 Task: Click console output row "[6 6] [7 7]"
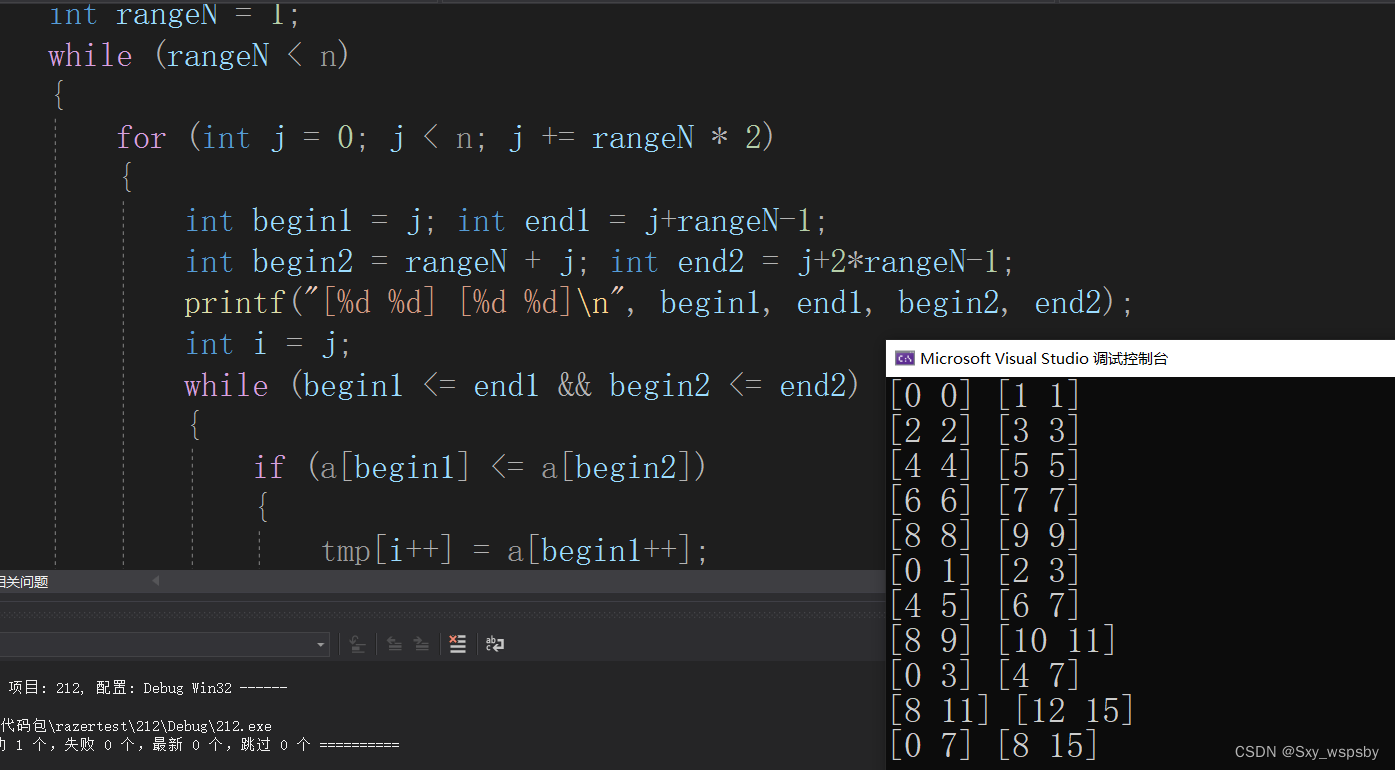point(984,501)
